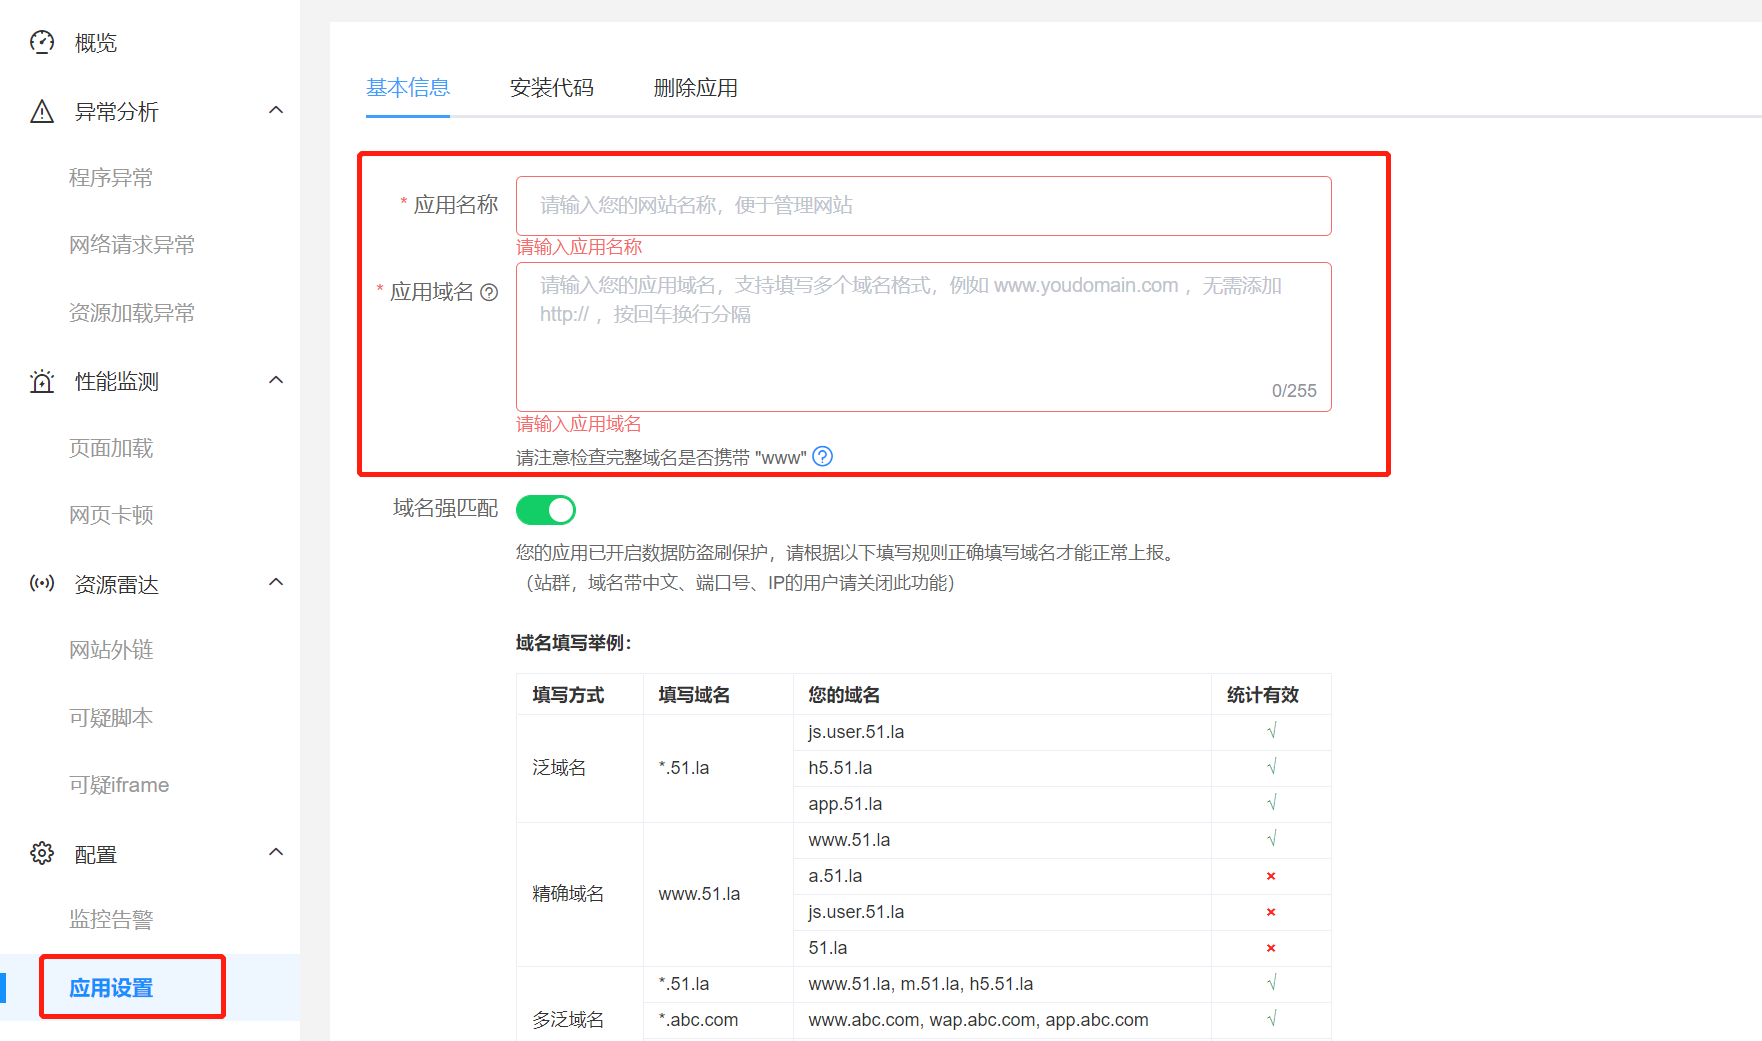Open 程序异常 in the sidebar
This screenshot has height=1041, width=1762.
click(111, 178)
